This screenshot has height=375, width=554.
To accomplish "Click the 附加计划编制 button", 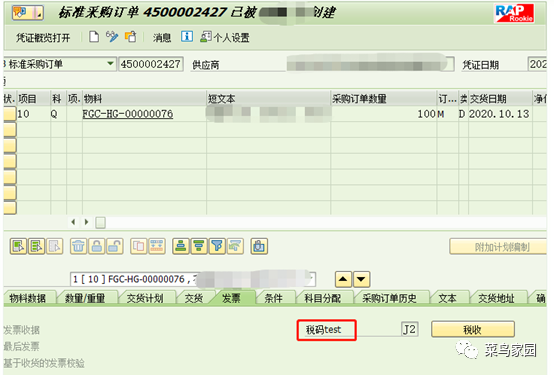I will pyautogui.click(x=498, y=247).
